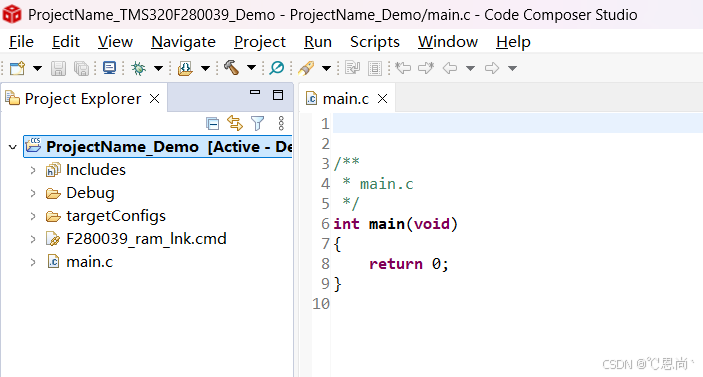Screen dimensions: 703x377
Task: Minimize the Project Explorer panel
Action: (x=255, y=92)
